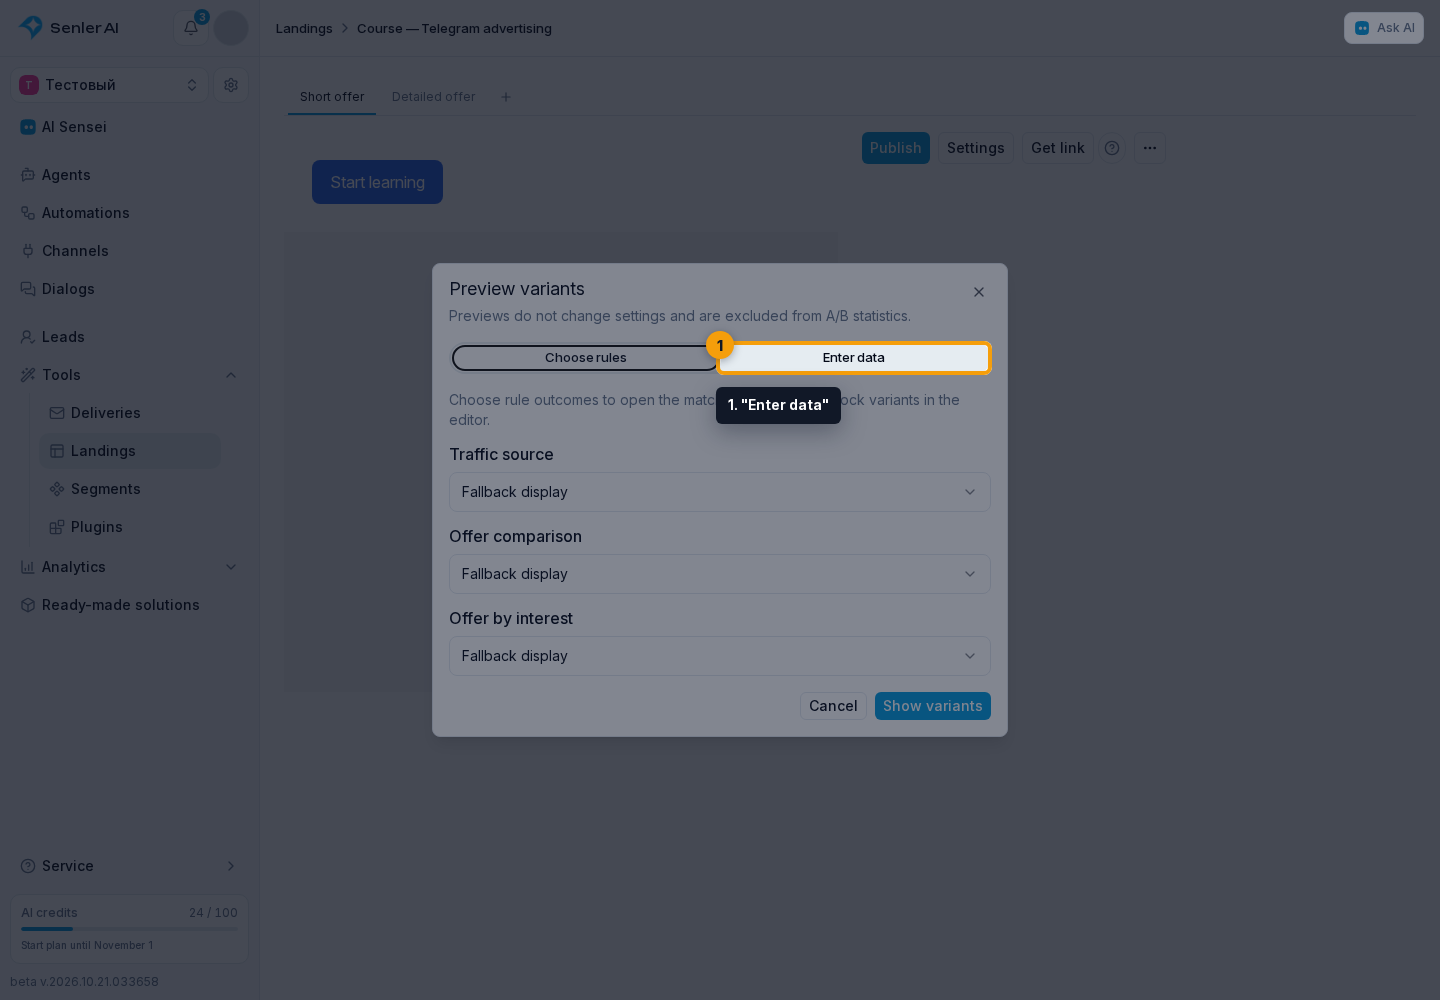Open the more options ellipsis menu
1440x1000 pixels.
pyautogui.click(x=1150, y=148)
